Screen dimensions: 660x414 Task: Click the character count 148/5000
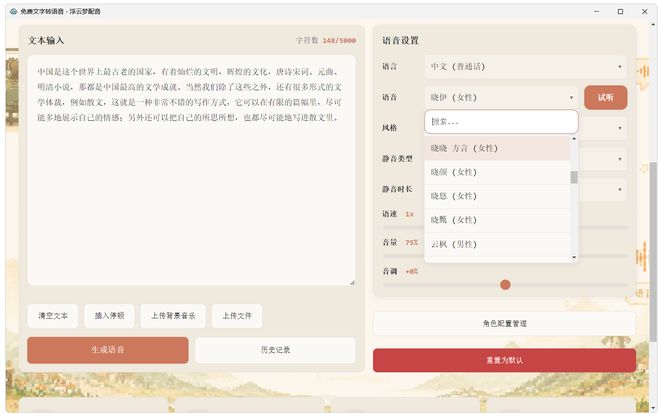(339, 41)
